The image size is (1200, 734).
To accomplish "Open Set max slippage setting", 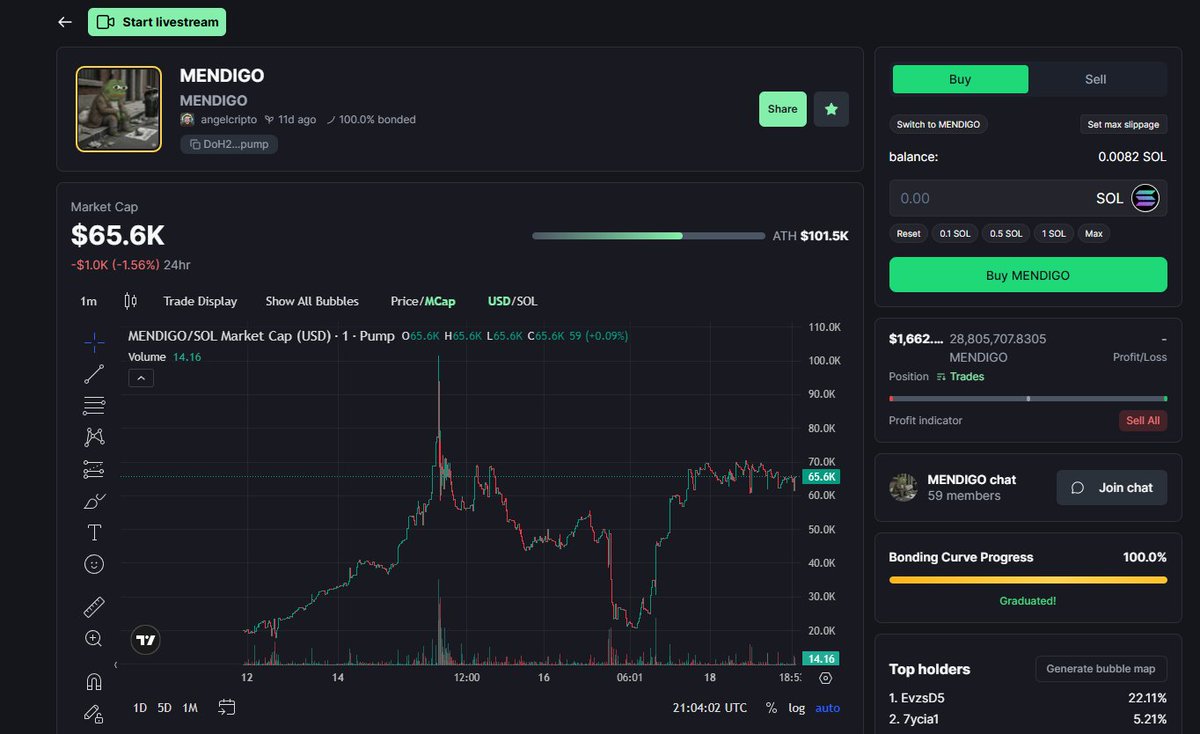I will 1123,124.
